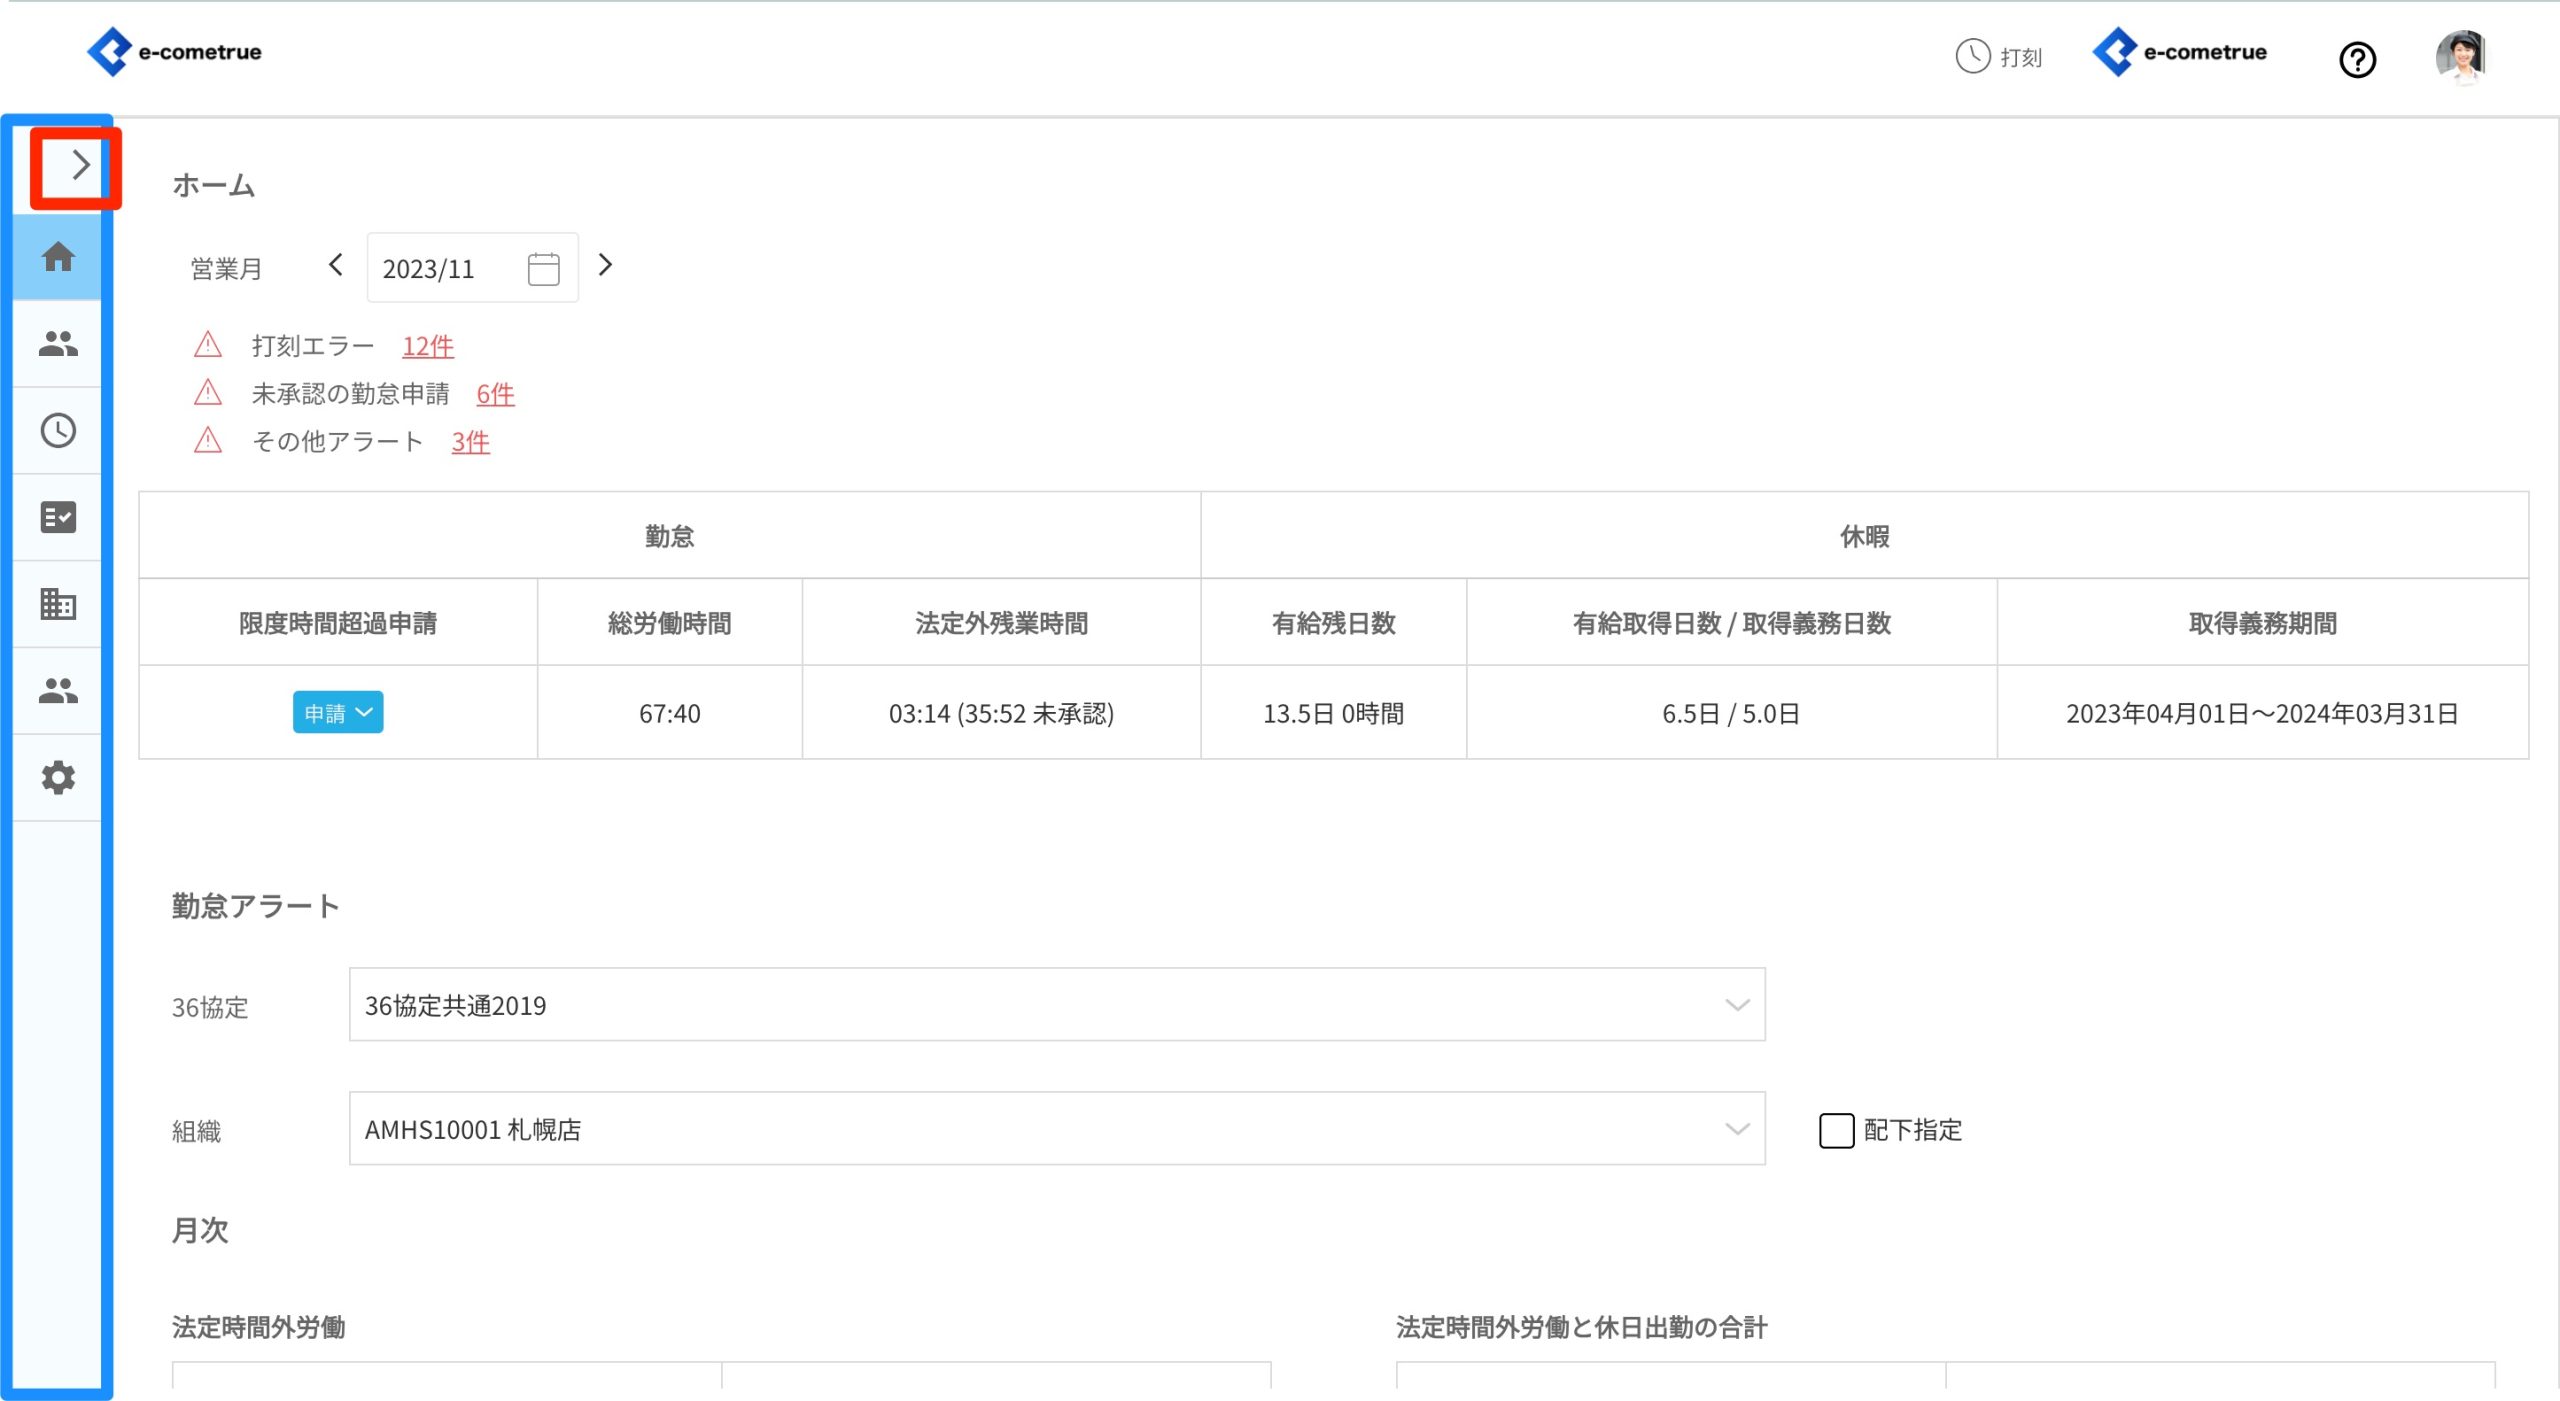The height and width of the screenshot is (1401, 2560).
Task: Enable the 配下指定 checkbox
Action: coord(1836,1130)
